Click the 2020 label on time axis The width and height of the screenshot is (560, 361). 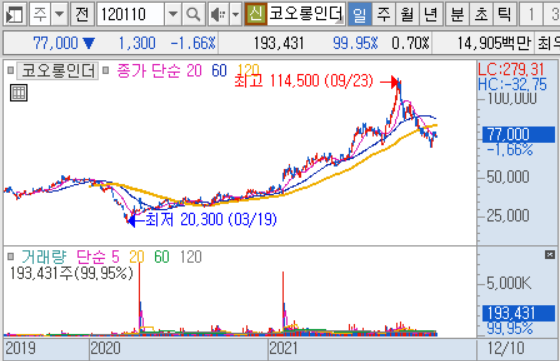(x=105, y=348)
